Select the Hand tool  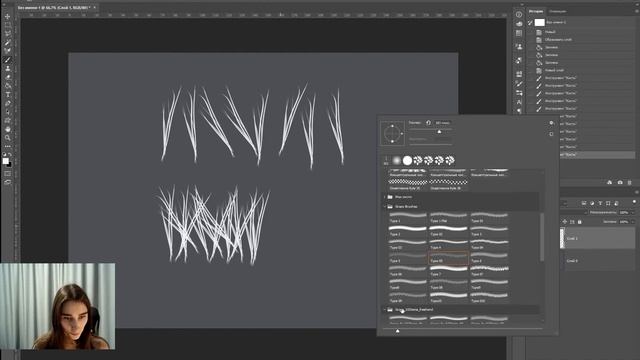click(x=7, y=129)
